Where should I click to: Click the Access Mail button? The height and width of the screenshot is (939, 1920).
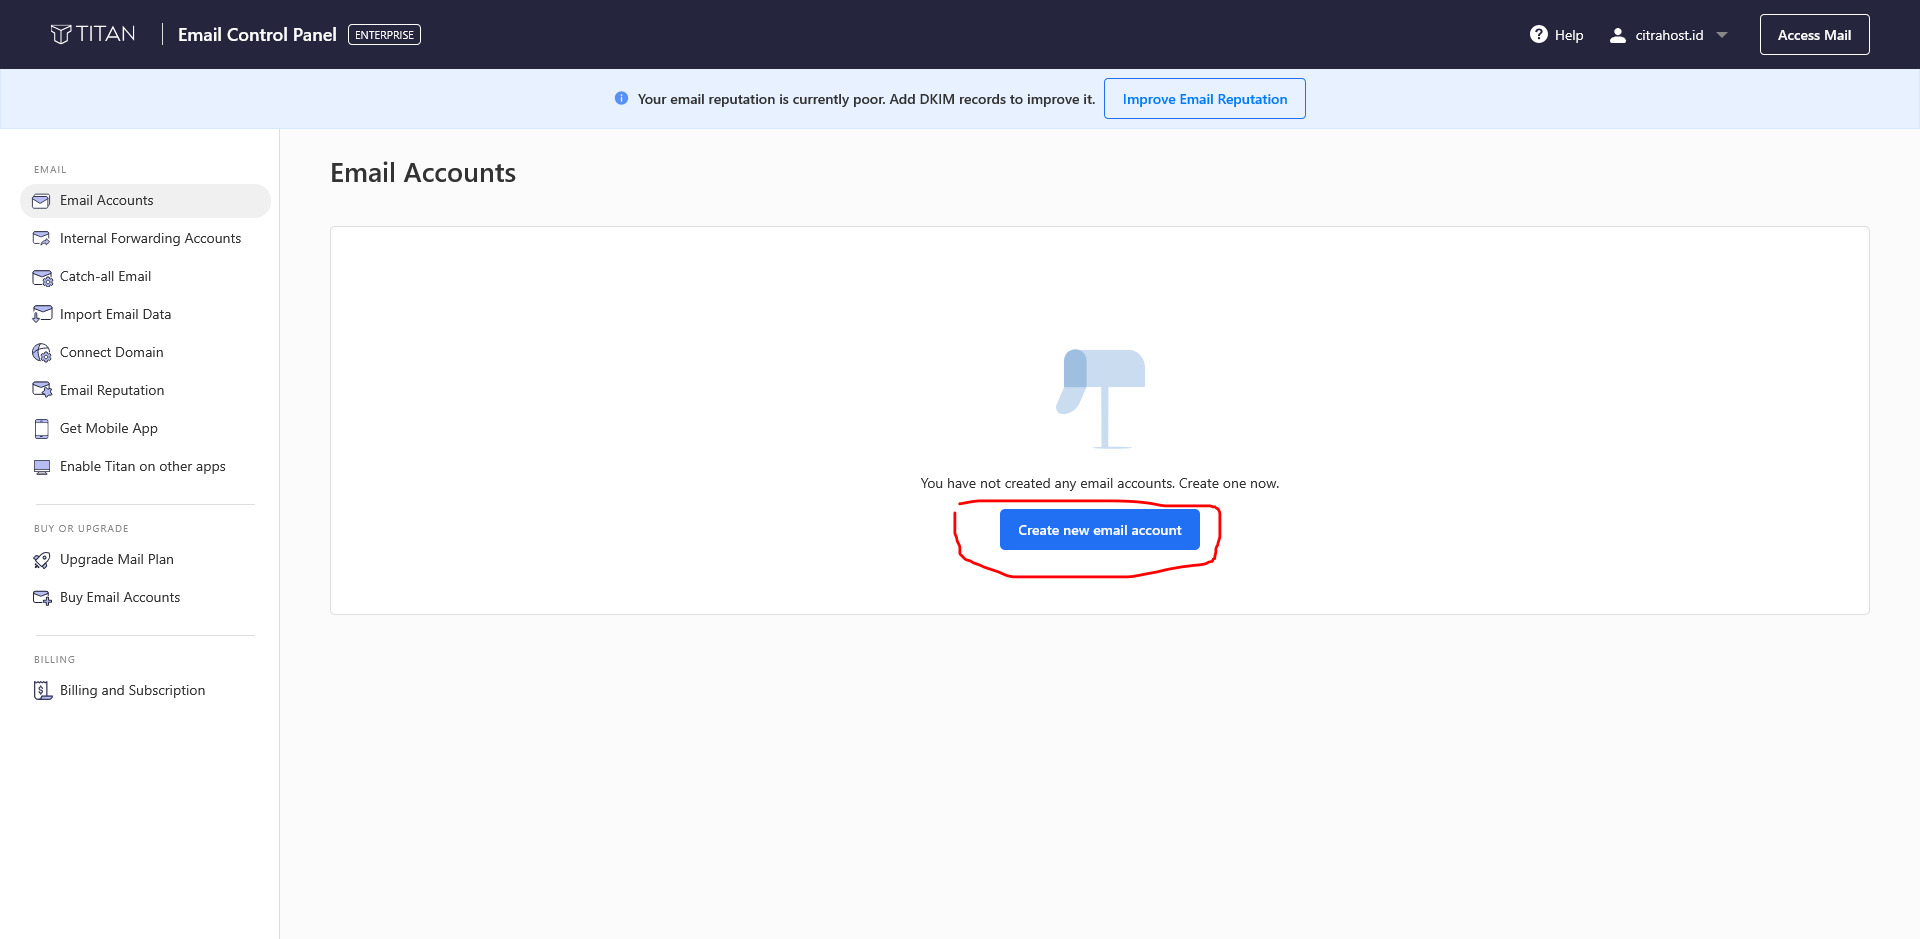pyautogui.click(x=1814, y=34)
